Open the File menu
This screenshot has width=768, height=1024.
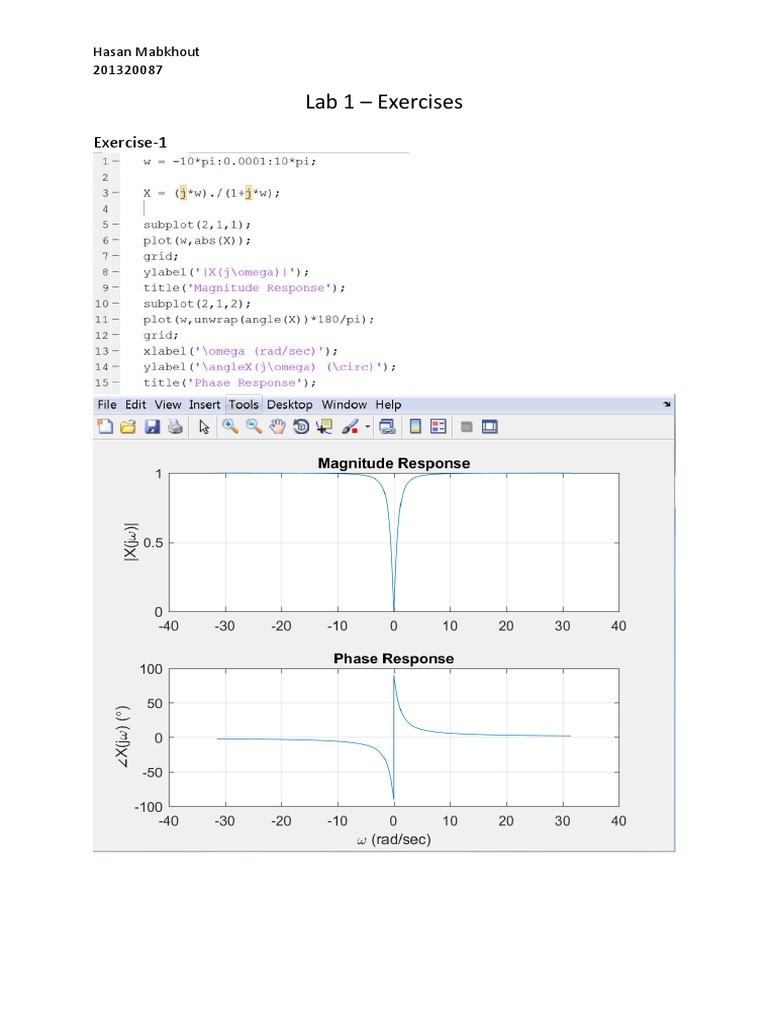[x=107, y=404]
